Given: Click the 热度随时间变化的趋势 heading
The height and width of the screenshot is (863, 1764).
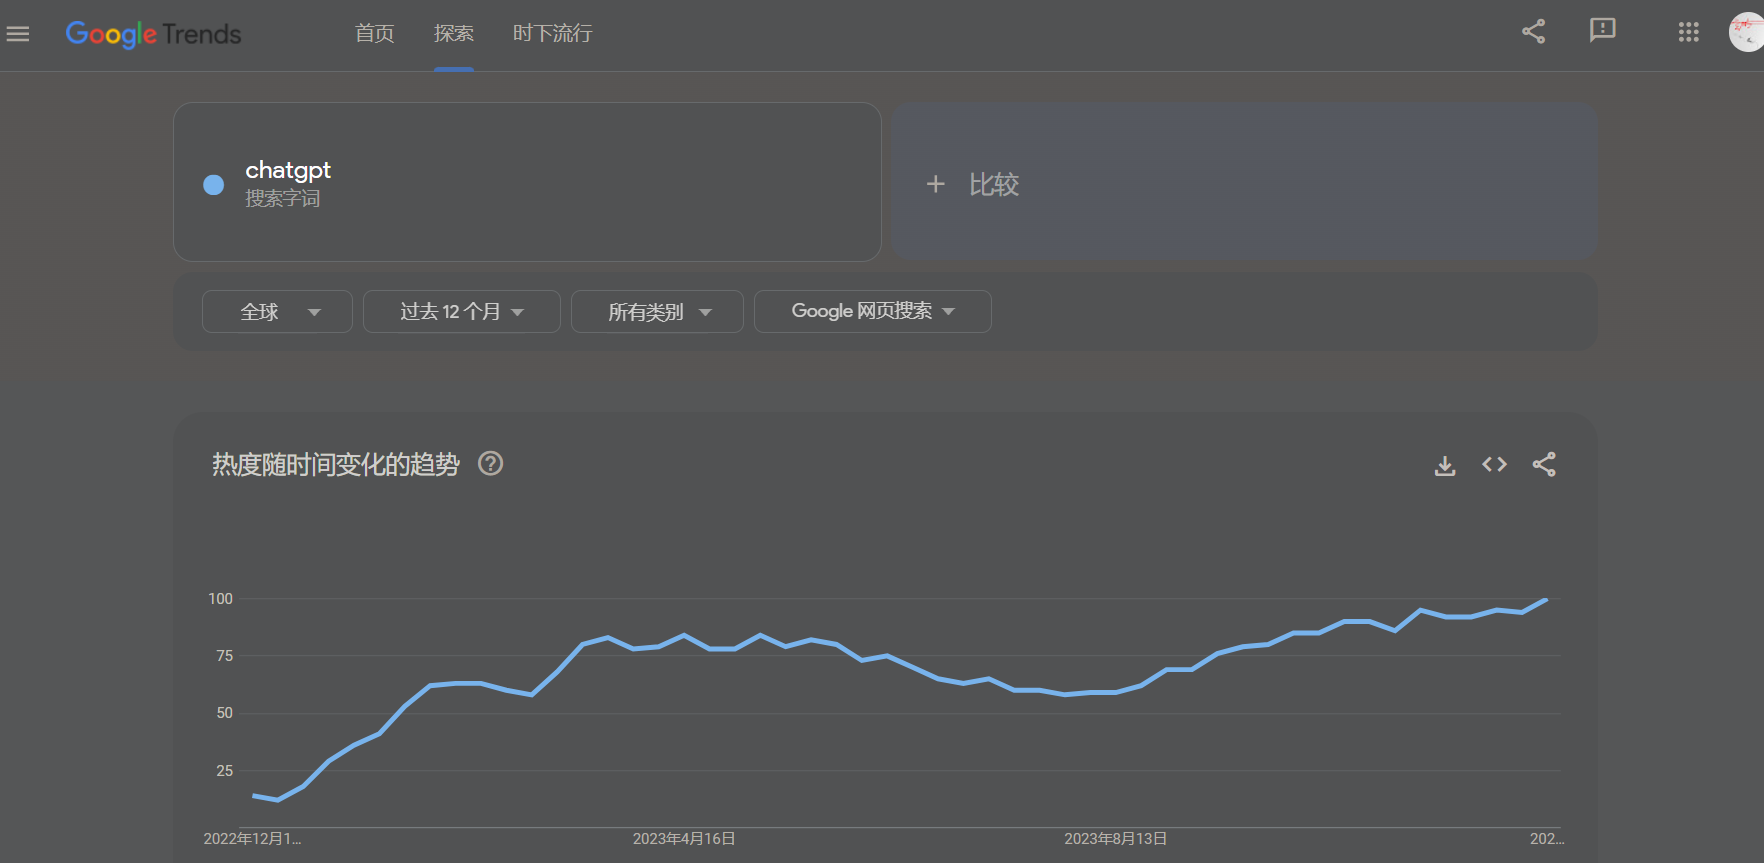Looking at the screenshot, I should pos(335,465).
